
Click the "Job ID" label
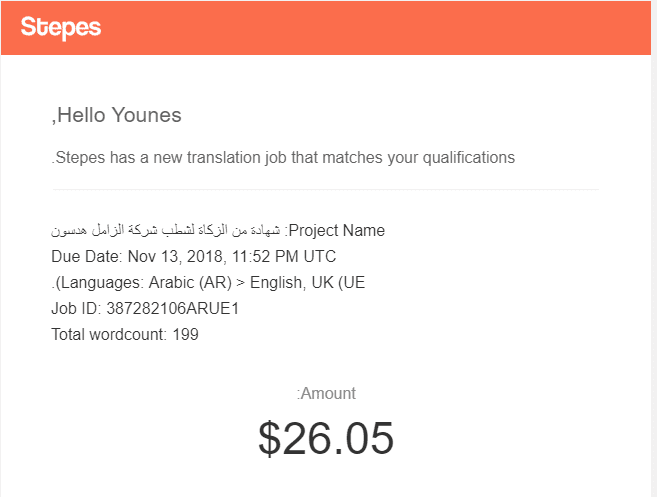tap(74, 308)
